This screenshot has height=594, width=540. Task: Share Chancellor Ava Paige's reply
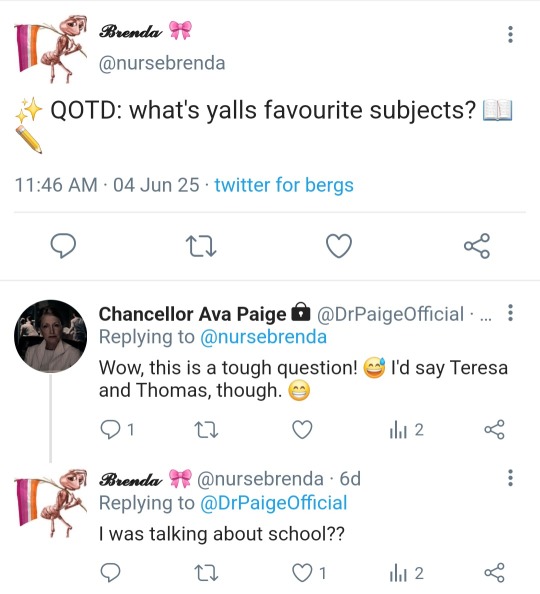(x=495, y=430)
